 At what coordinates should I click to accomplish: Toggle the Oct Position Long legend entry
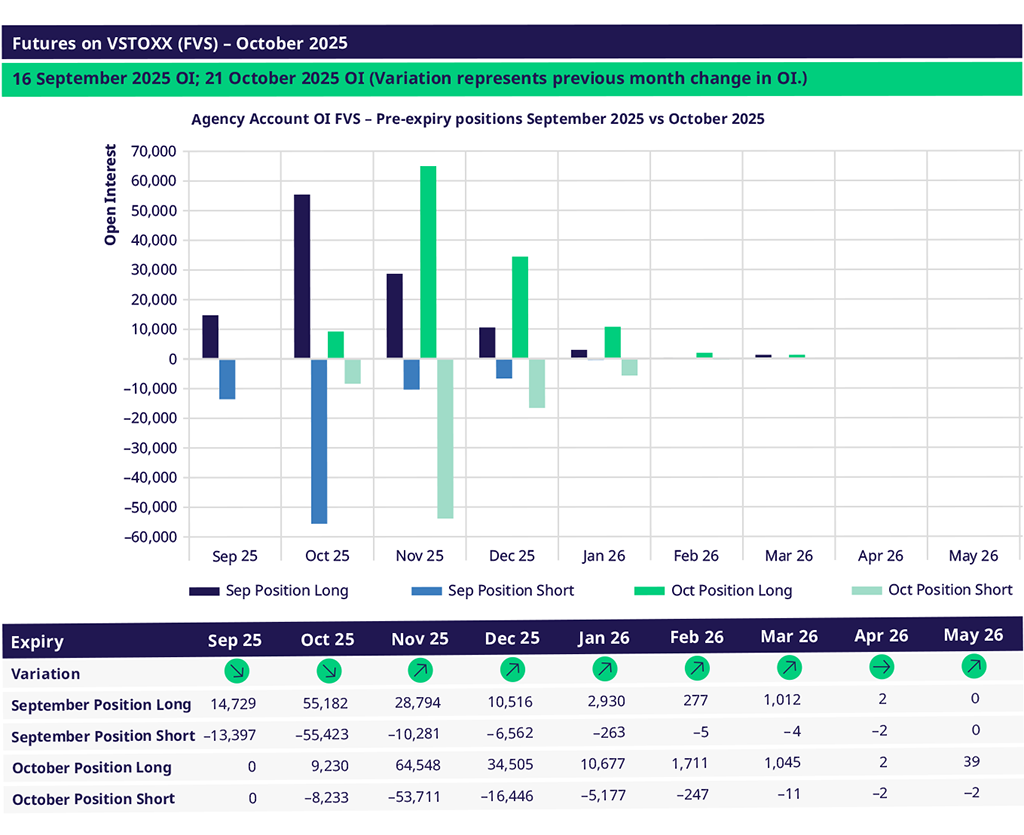(731, 591)
